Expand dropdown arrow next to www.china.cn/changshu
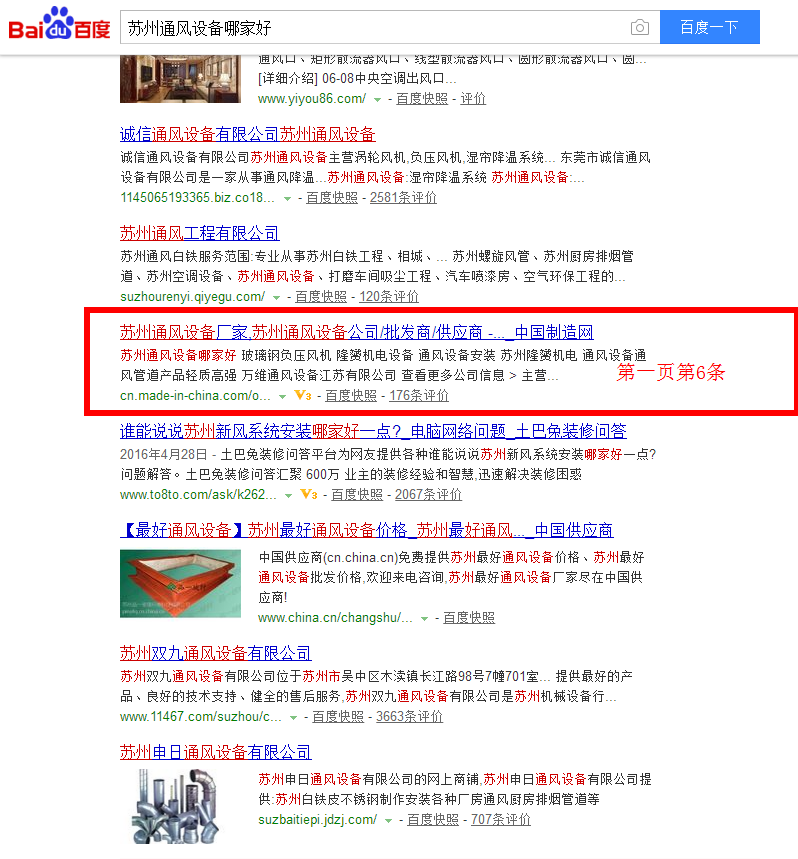 click(x=424, y=619)
